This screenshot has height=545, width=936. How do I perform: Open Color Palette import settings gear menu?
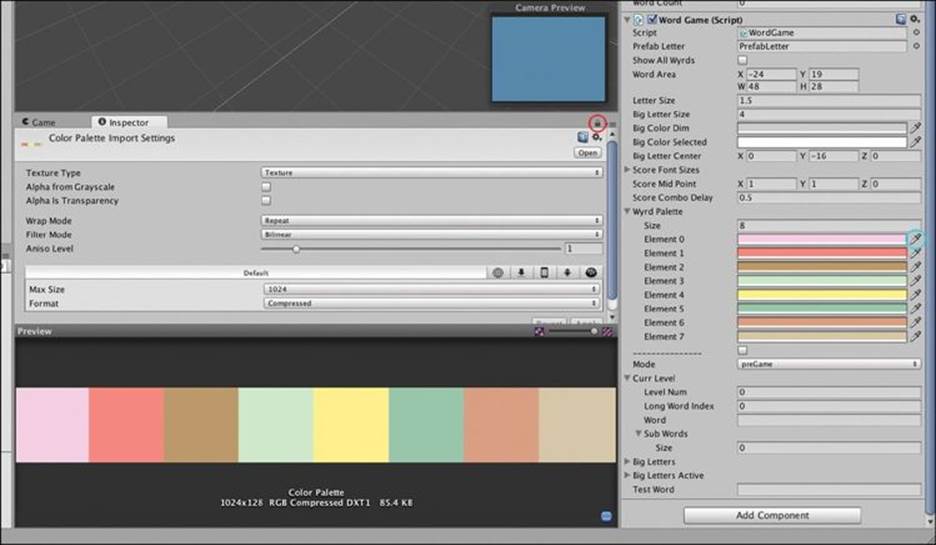point(596,138)
